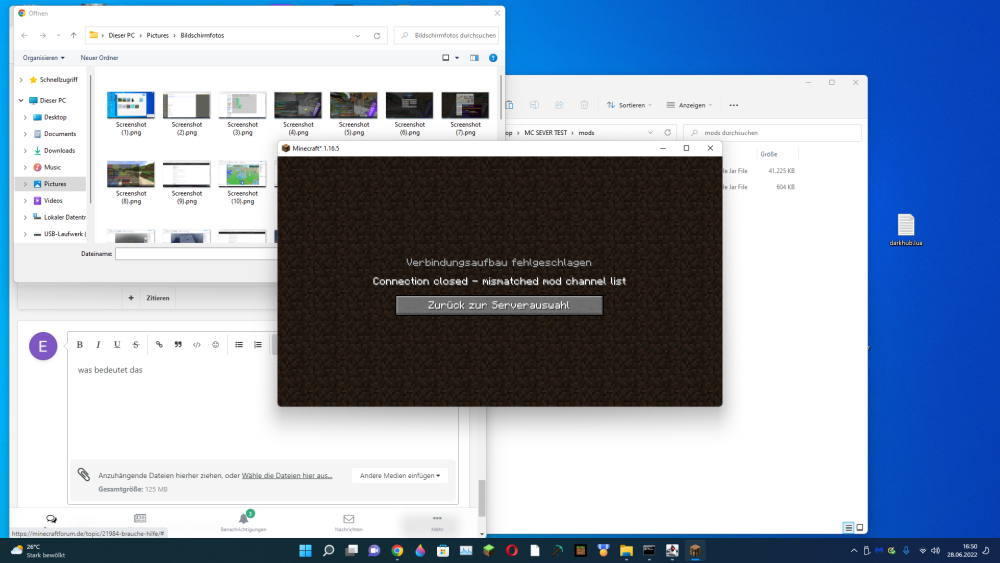1000x563 pixels.
Task: Insert a bulleted list in the editor
Action: coord(239,345)
